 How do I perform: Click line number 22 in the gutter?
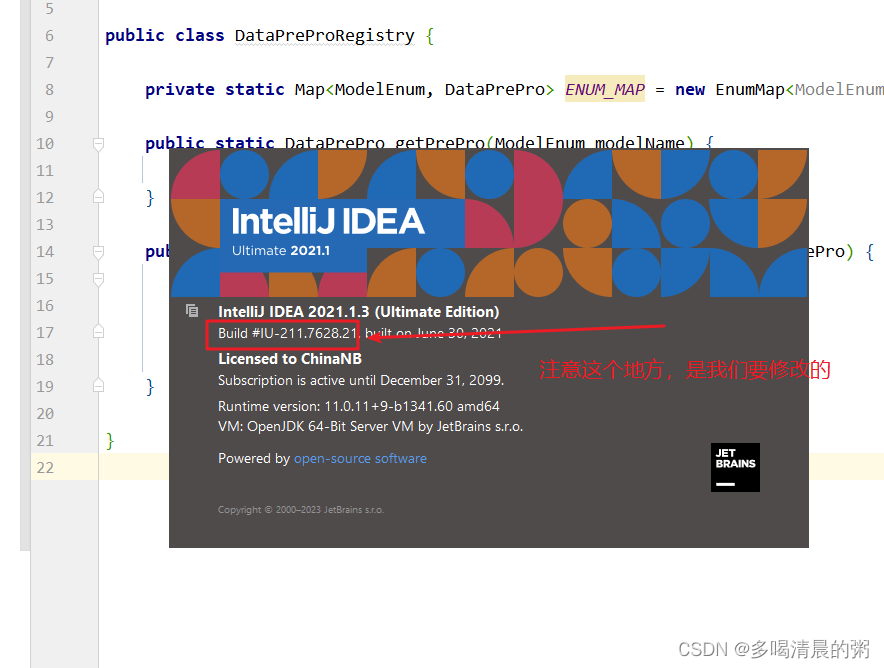point(45,468)
